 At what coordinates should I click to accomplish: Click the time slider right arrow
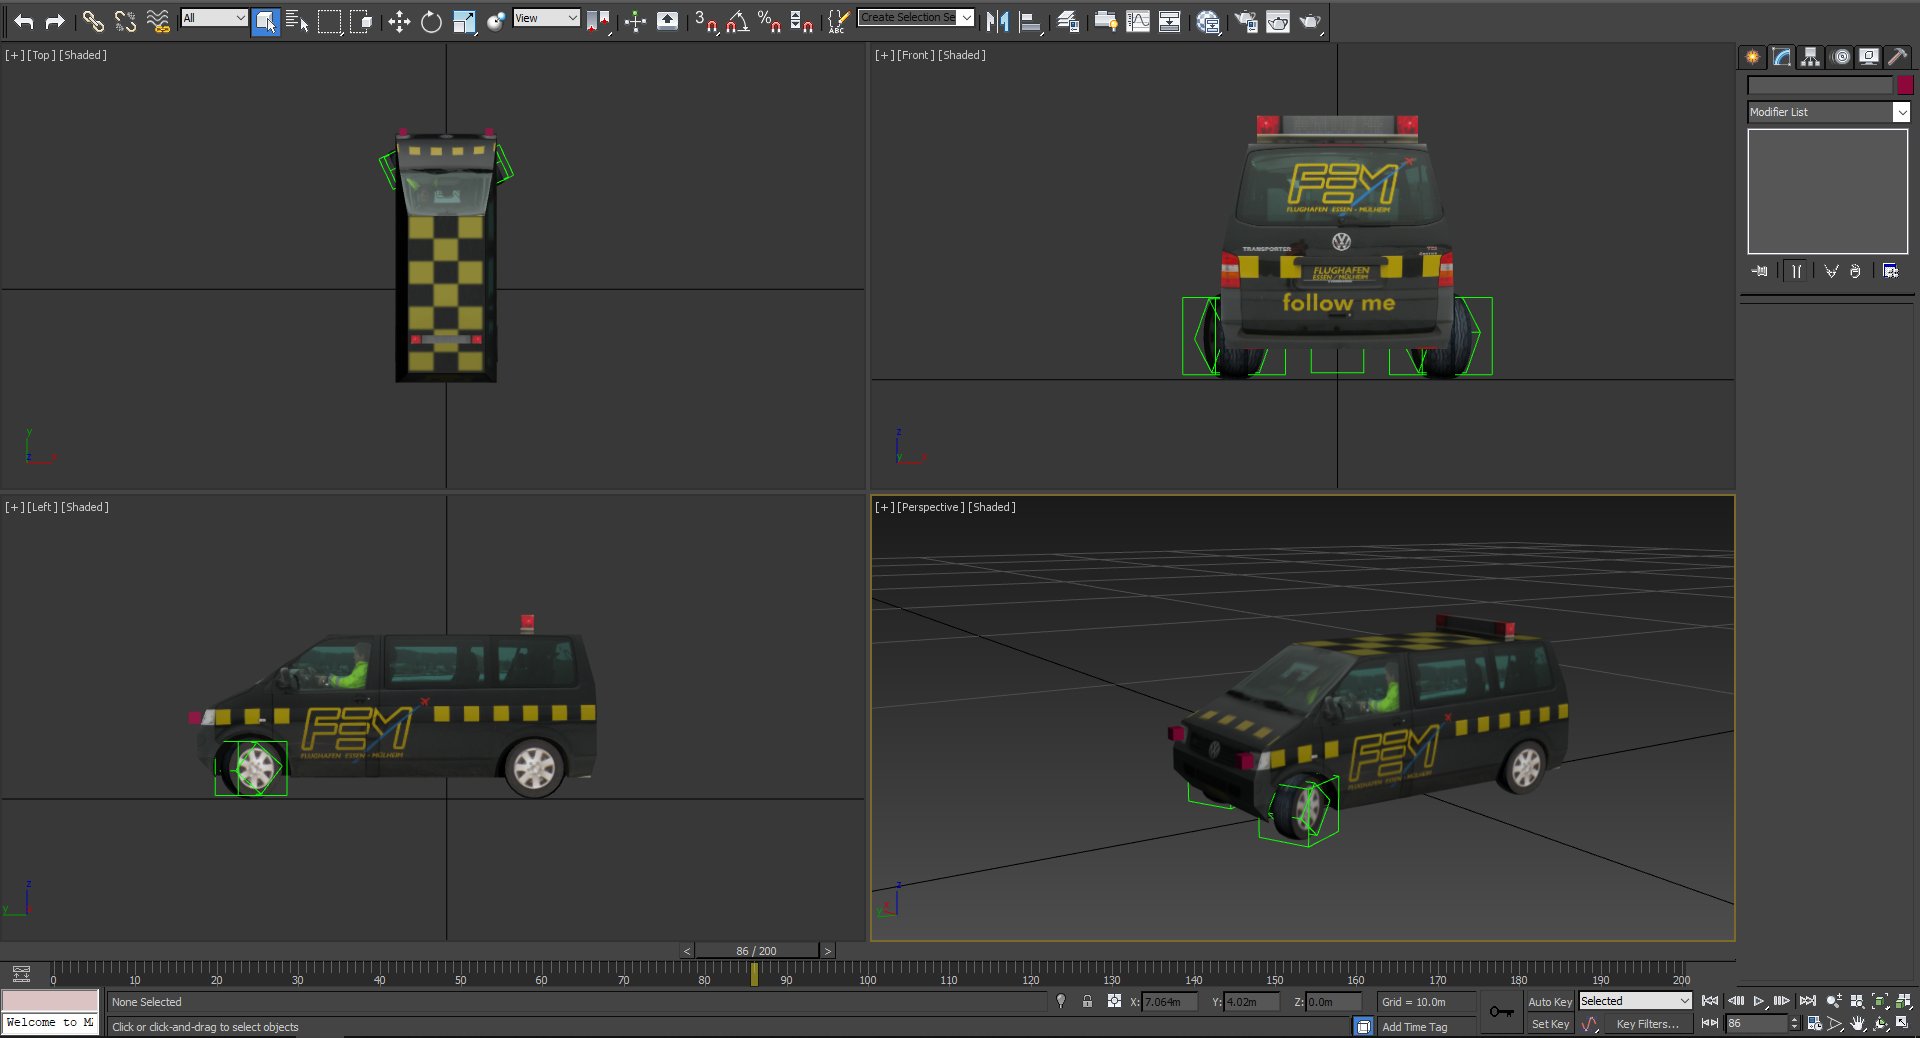pos(828,951)
